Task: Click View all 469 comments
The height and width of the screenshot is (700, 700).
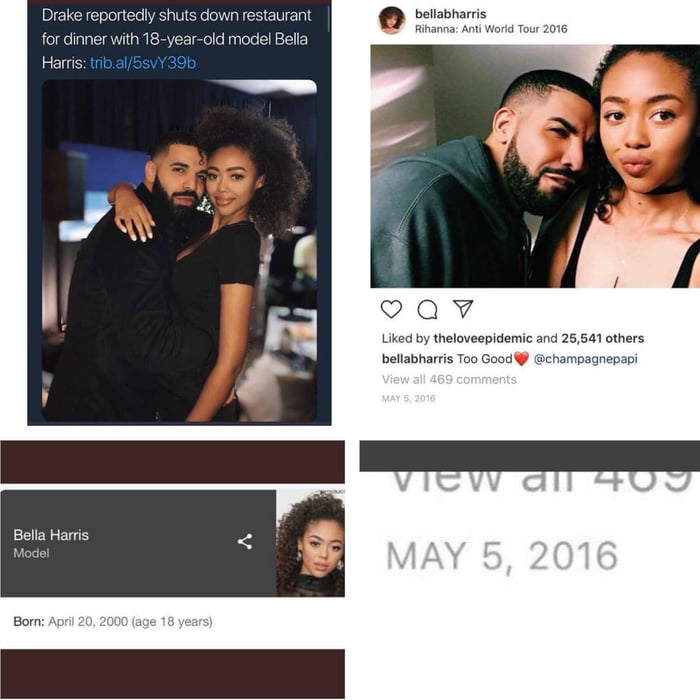Action: tap(449, 379)
